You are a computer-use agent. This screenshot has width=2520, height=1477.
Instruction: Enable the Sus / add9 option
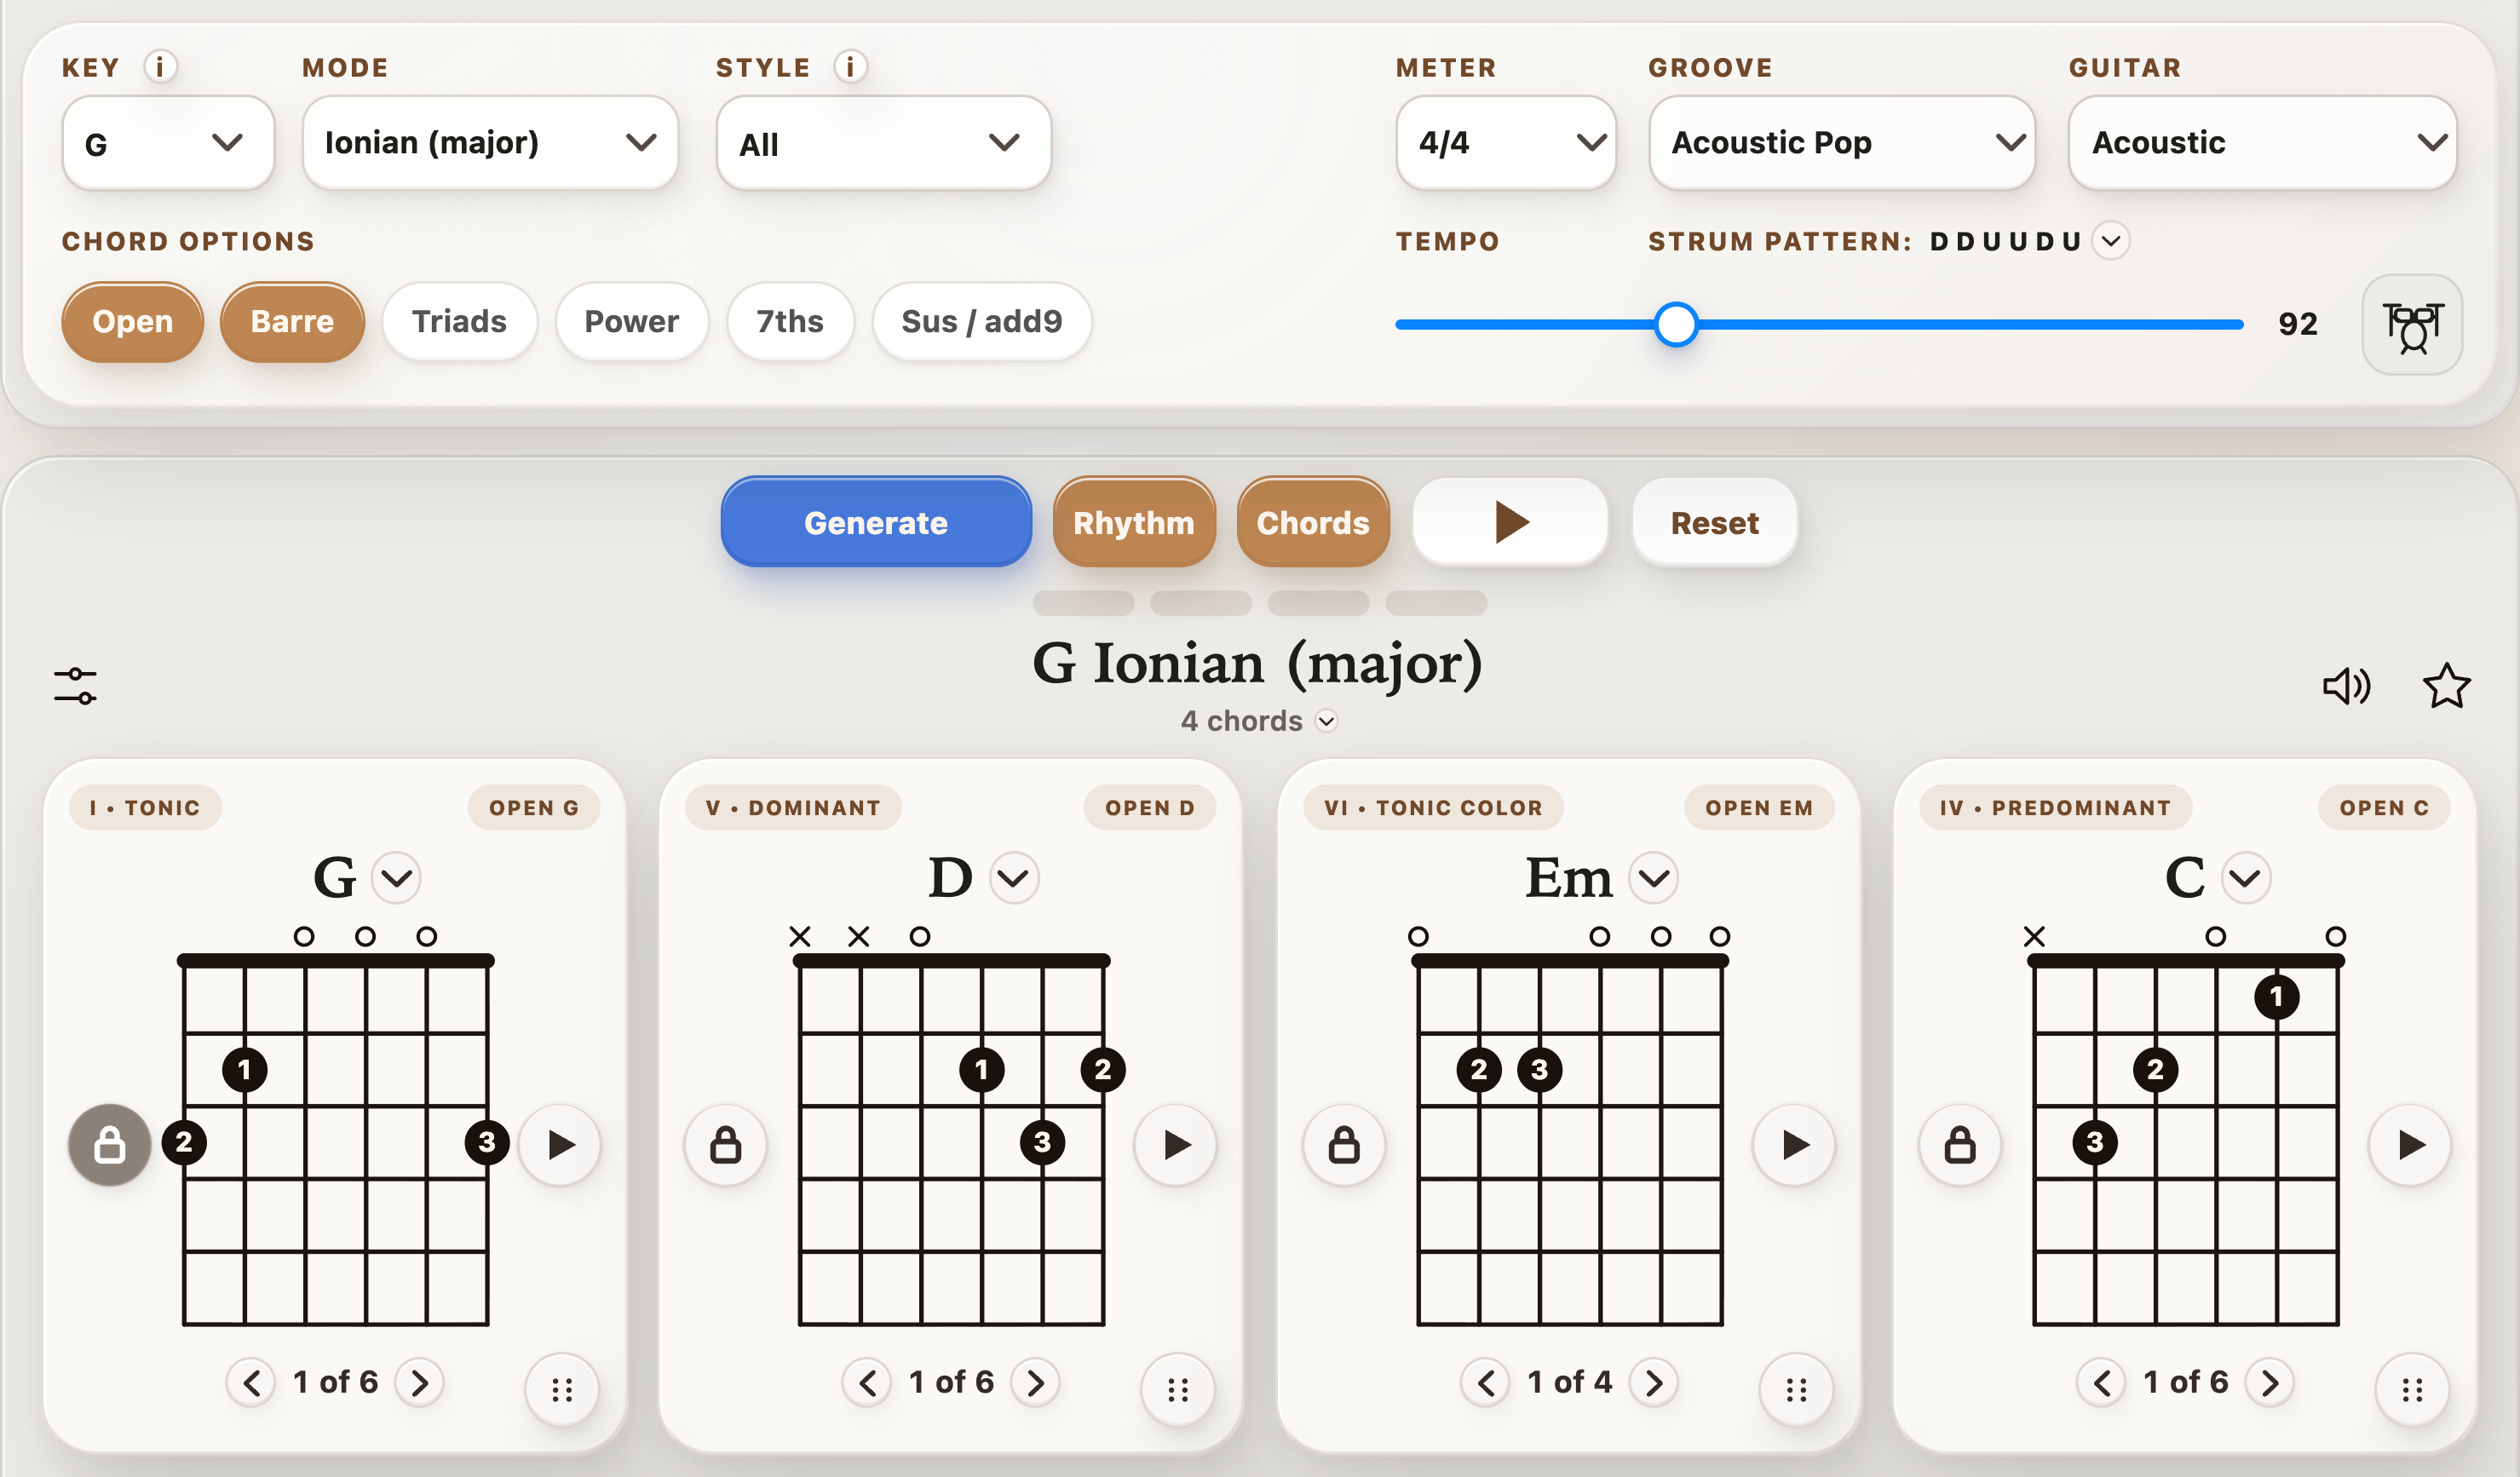coord(982,322)
